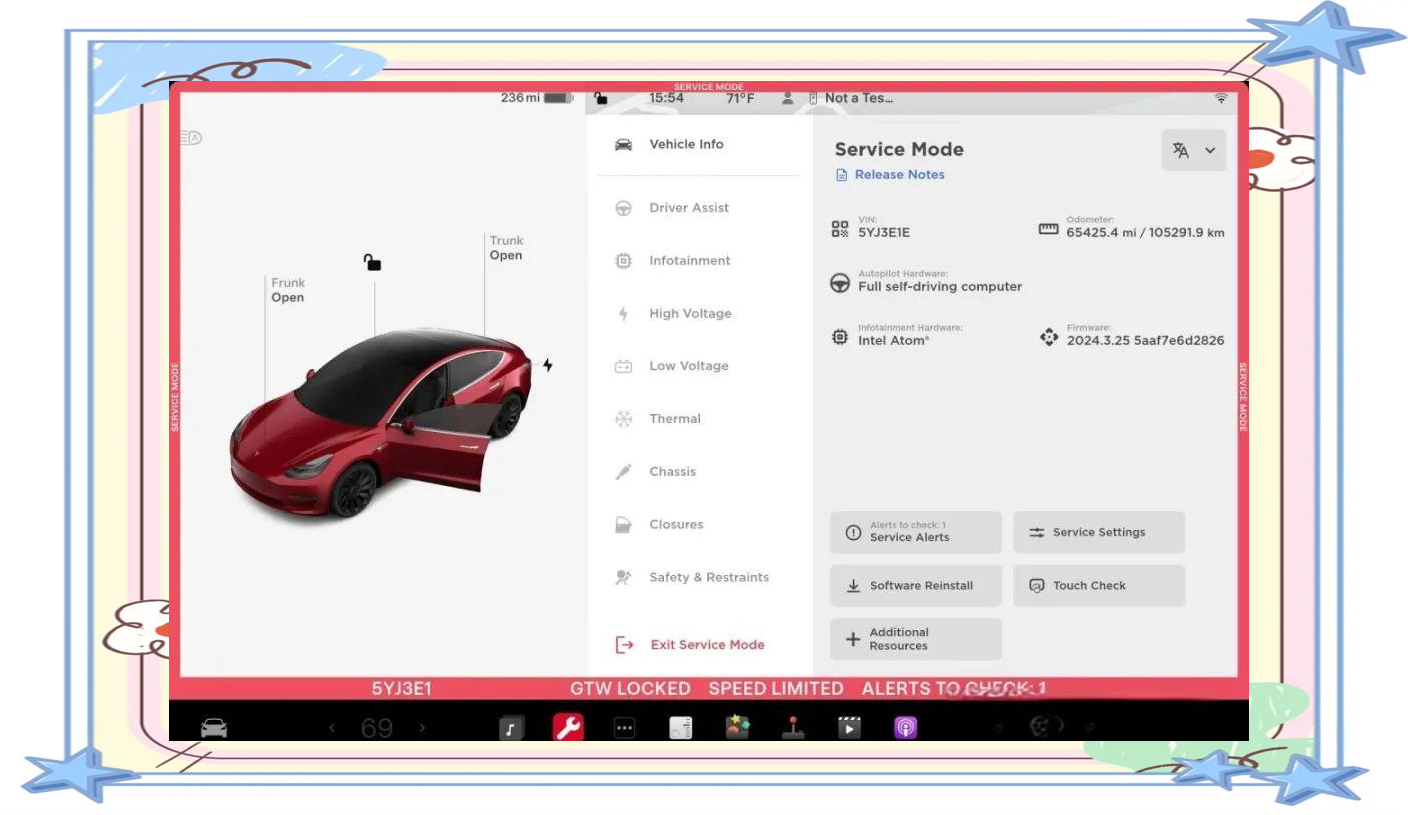The width and height of the screenshot is (1408, 815).
Task: Tap the Firmware version icon
Action: click(x=1048, y=338)
